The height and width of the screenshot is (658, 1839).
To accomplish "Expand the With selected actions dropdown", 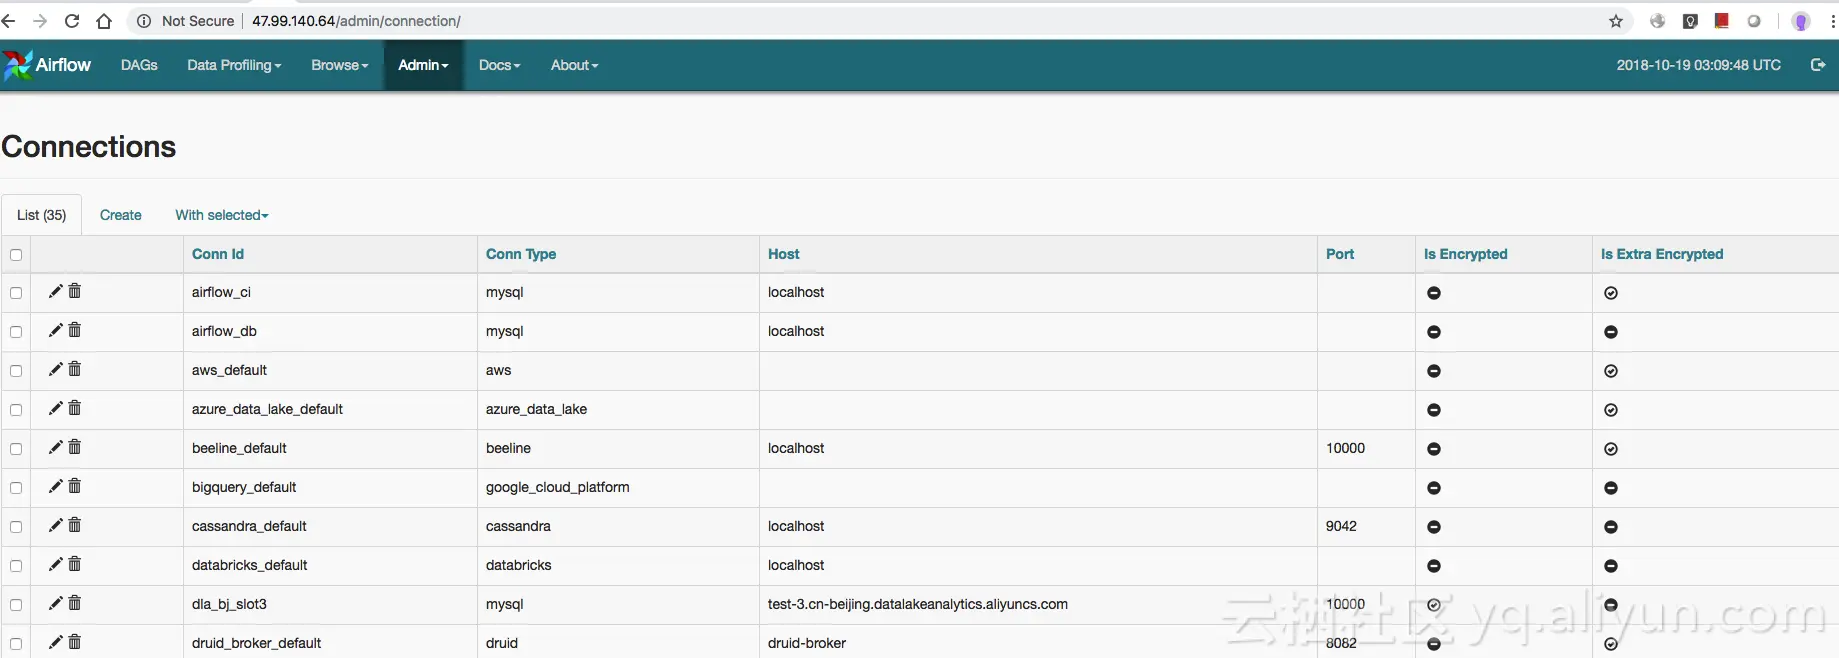I will point(222,215).
